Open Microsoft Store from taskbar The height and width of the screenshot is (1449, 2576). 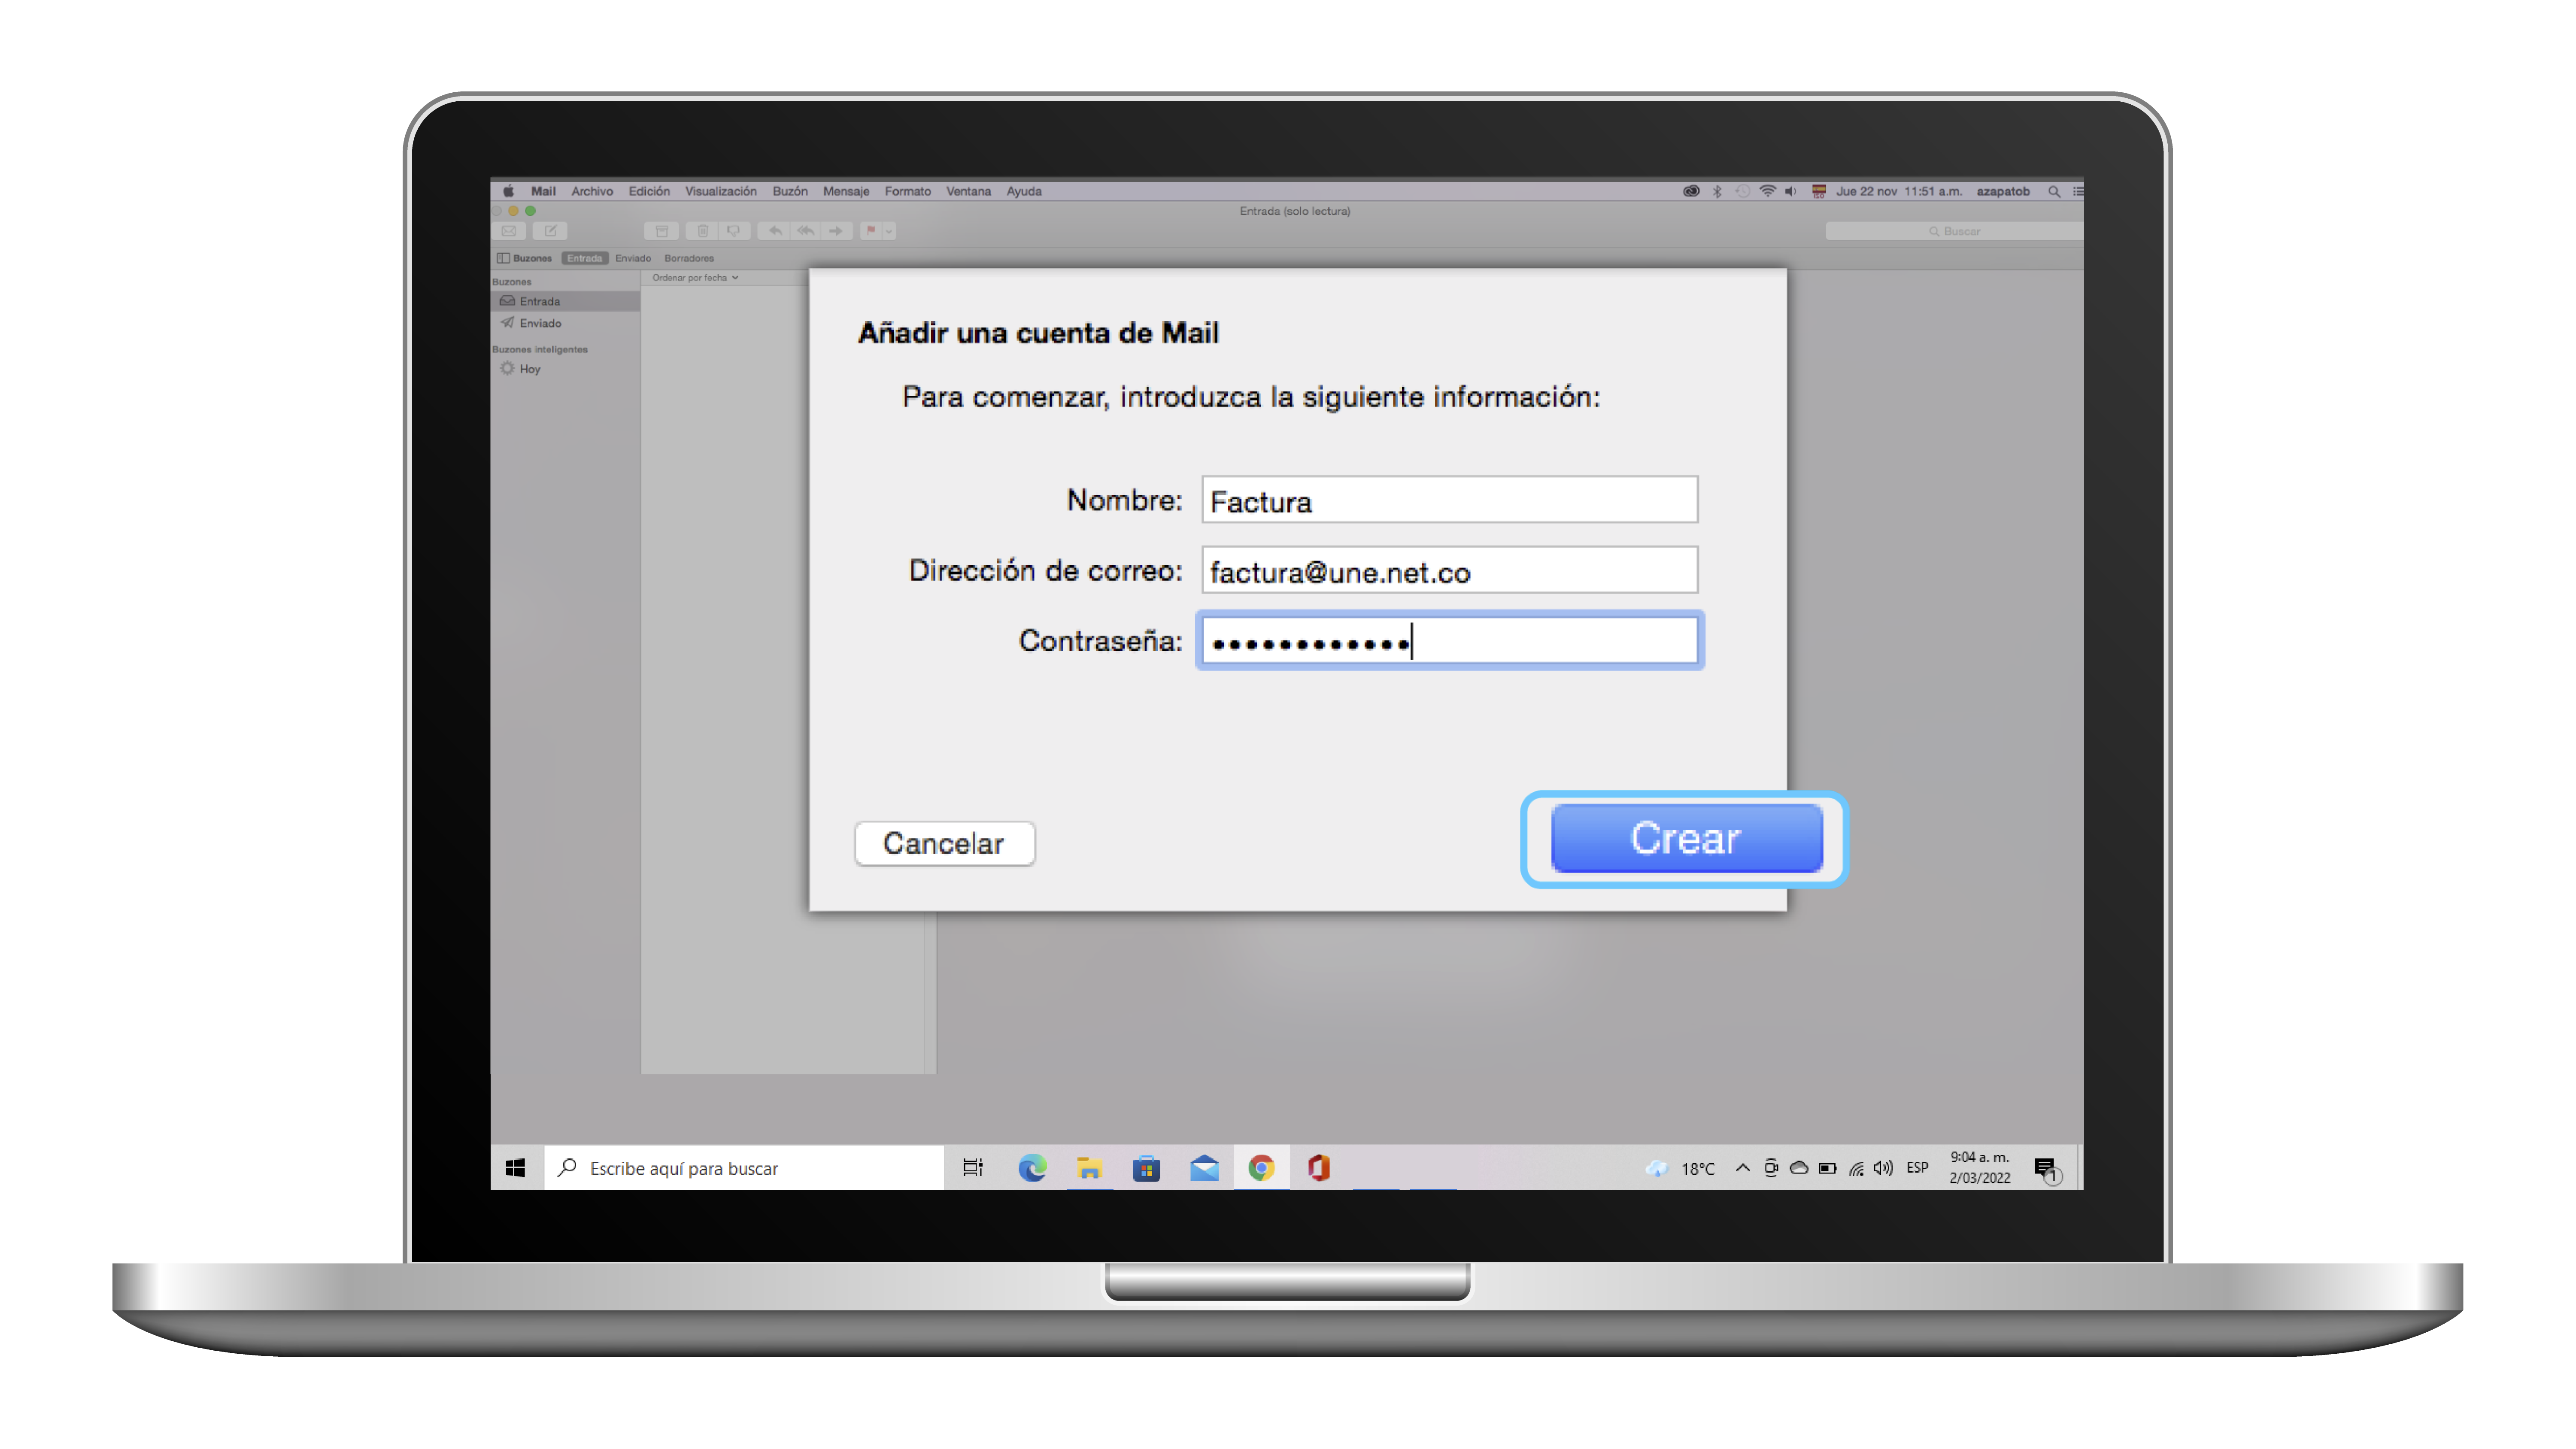(1146, 1168)
